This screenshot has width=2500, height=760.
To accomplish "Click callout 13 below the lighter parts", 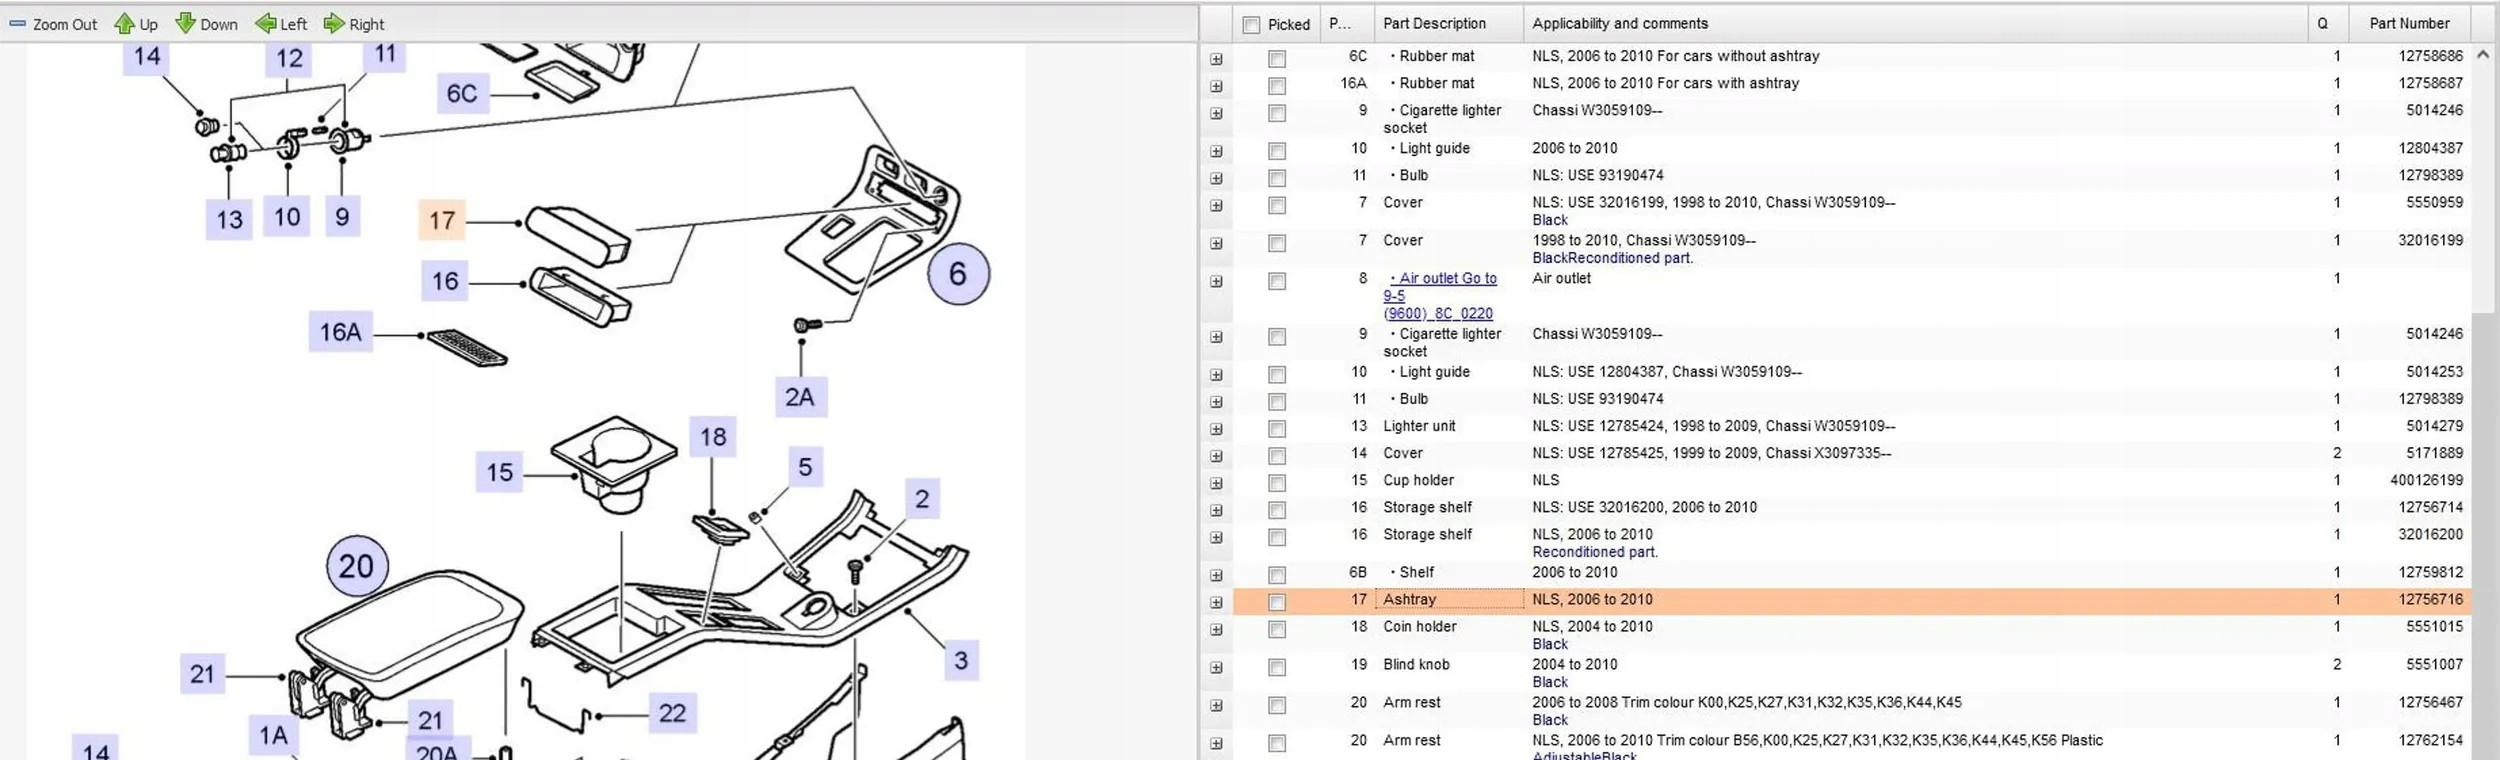I will (229, 219).
